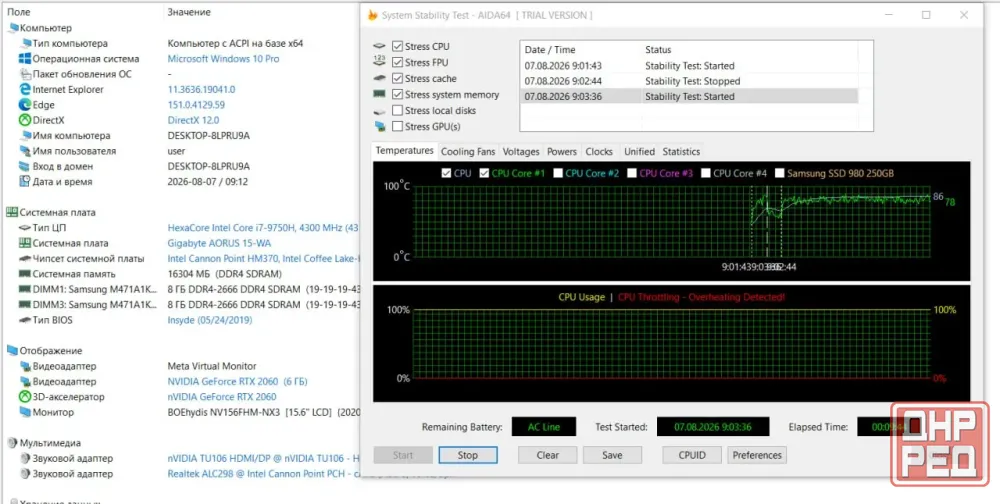
Task: Open the Unified tab
Action: pos(639,152)
